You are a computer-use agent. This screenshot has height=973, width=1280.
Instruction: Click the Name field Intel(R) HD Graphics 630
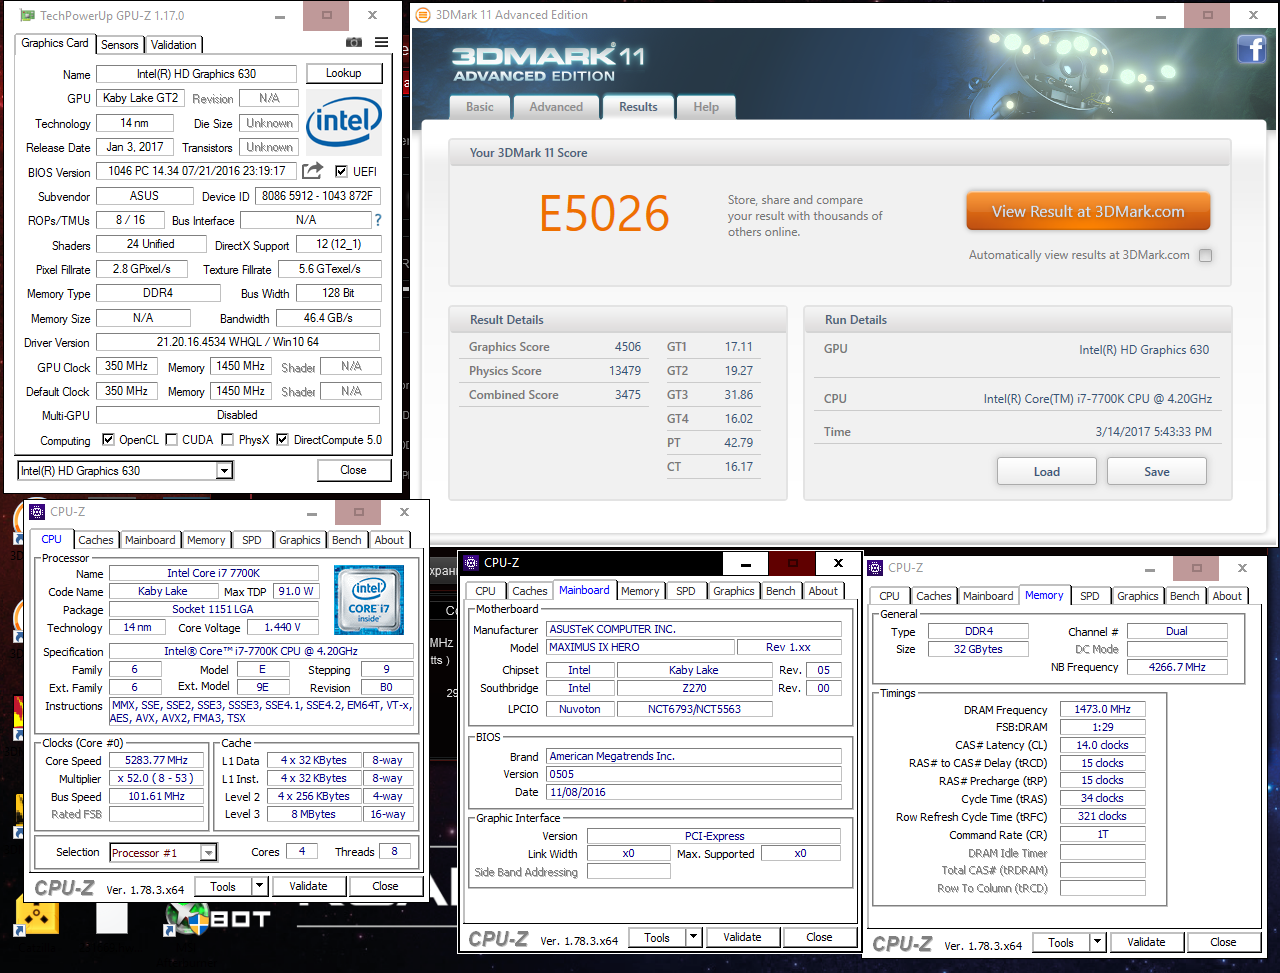pyautogui.click(x=196, y=74)
